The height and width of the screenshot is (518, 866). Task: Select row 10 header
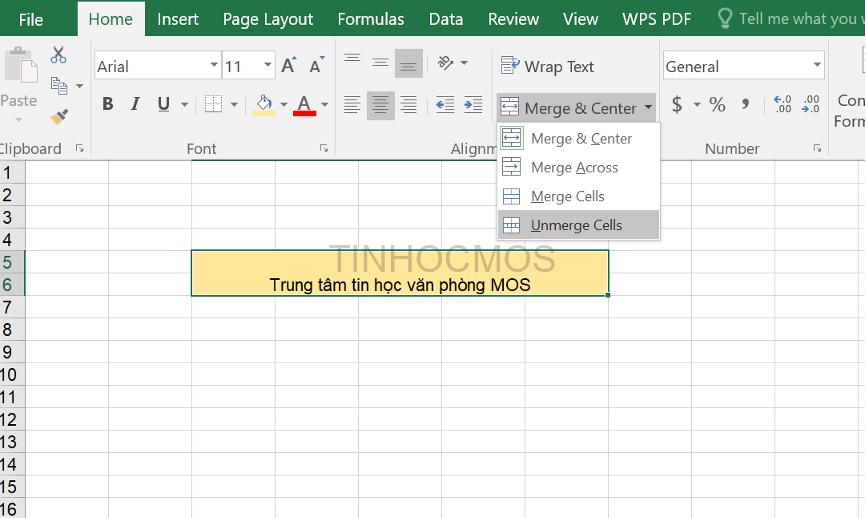[12, 374]
